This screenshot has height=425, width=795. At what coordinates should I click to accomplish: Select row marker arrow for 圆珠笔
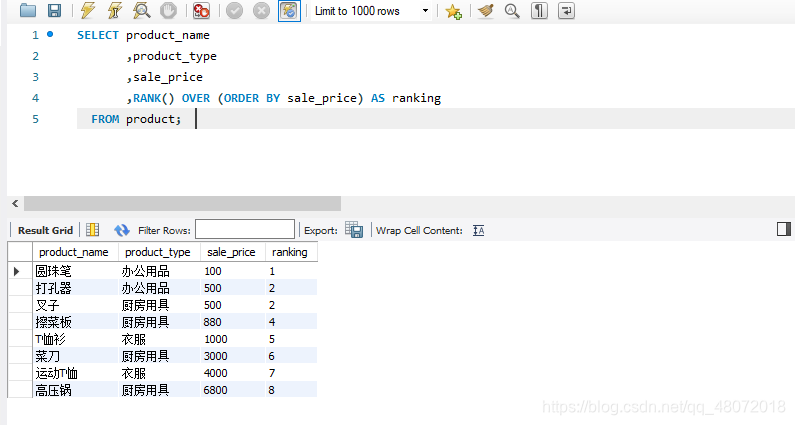click(x=17, y=271)
